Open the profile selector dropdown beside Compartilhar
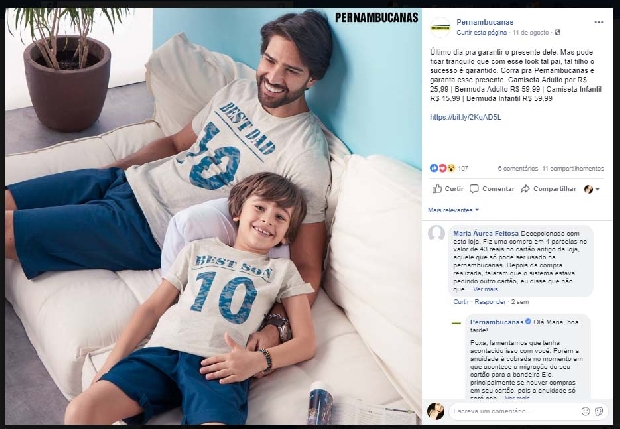The image size is (620, 429). click(592, 189)
